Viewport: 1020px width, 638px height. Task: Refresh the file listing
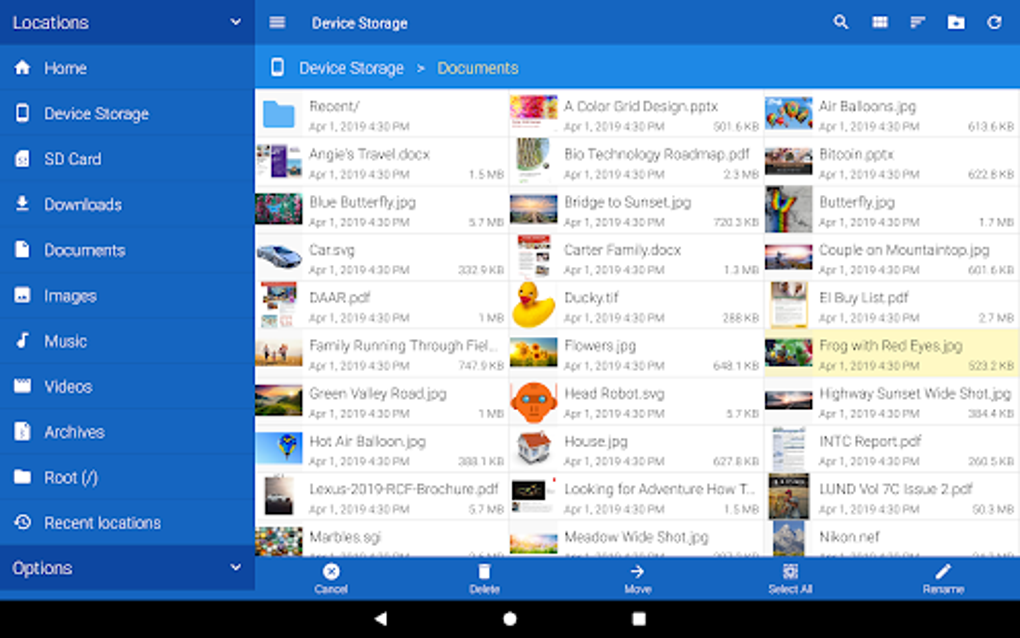click(993, 21)
